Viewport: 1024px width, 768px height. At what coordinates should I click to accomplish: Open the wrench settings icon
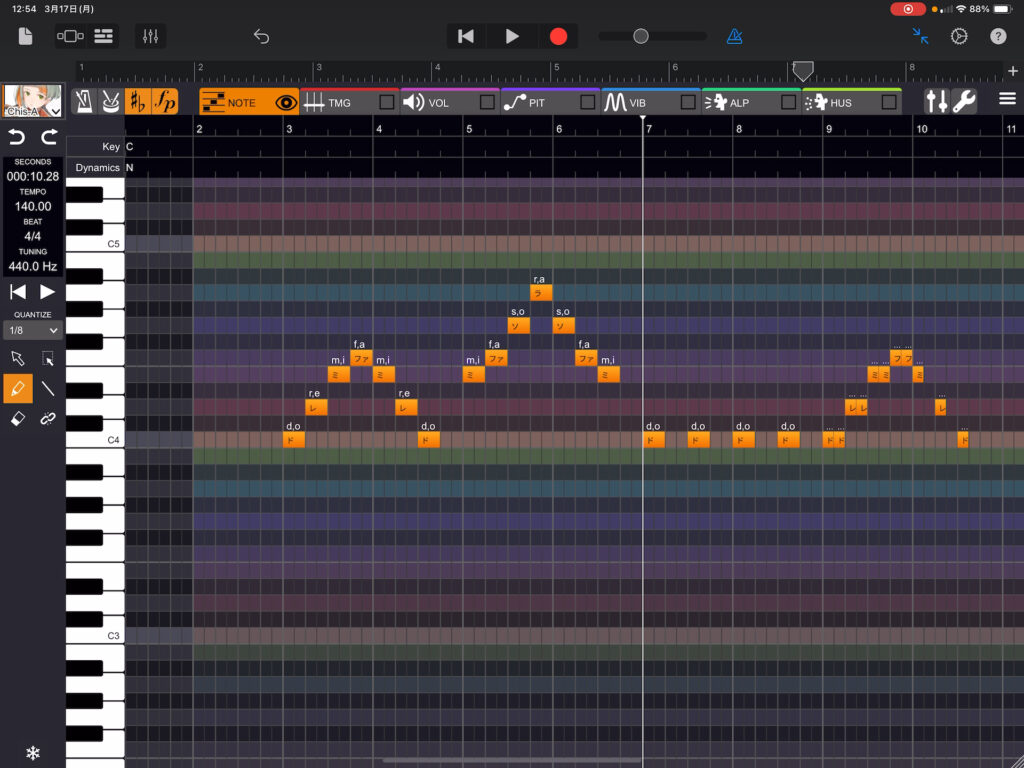point(964,101)
